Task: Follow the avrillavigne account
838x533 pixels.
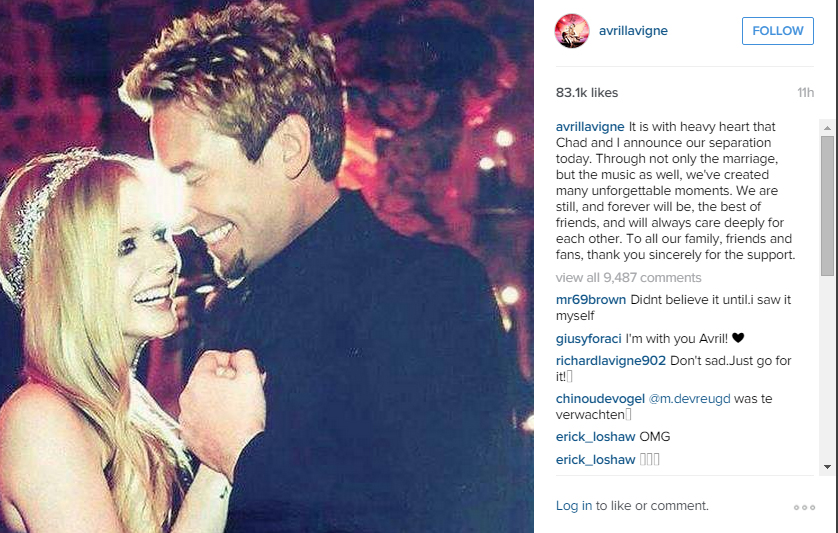Action: click(x=778, y=31)
